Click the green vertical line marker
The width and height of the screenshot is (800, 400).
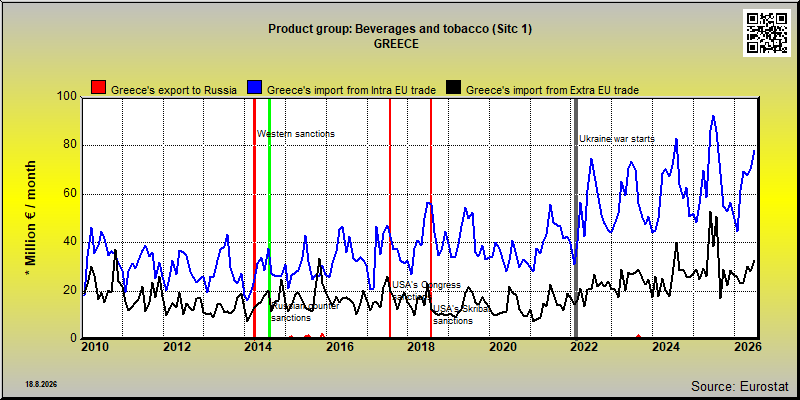coord(269,218)
